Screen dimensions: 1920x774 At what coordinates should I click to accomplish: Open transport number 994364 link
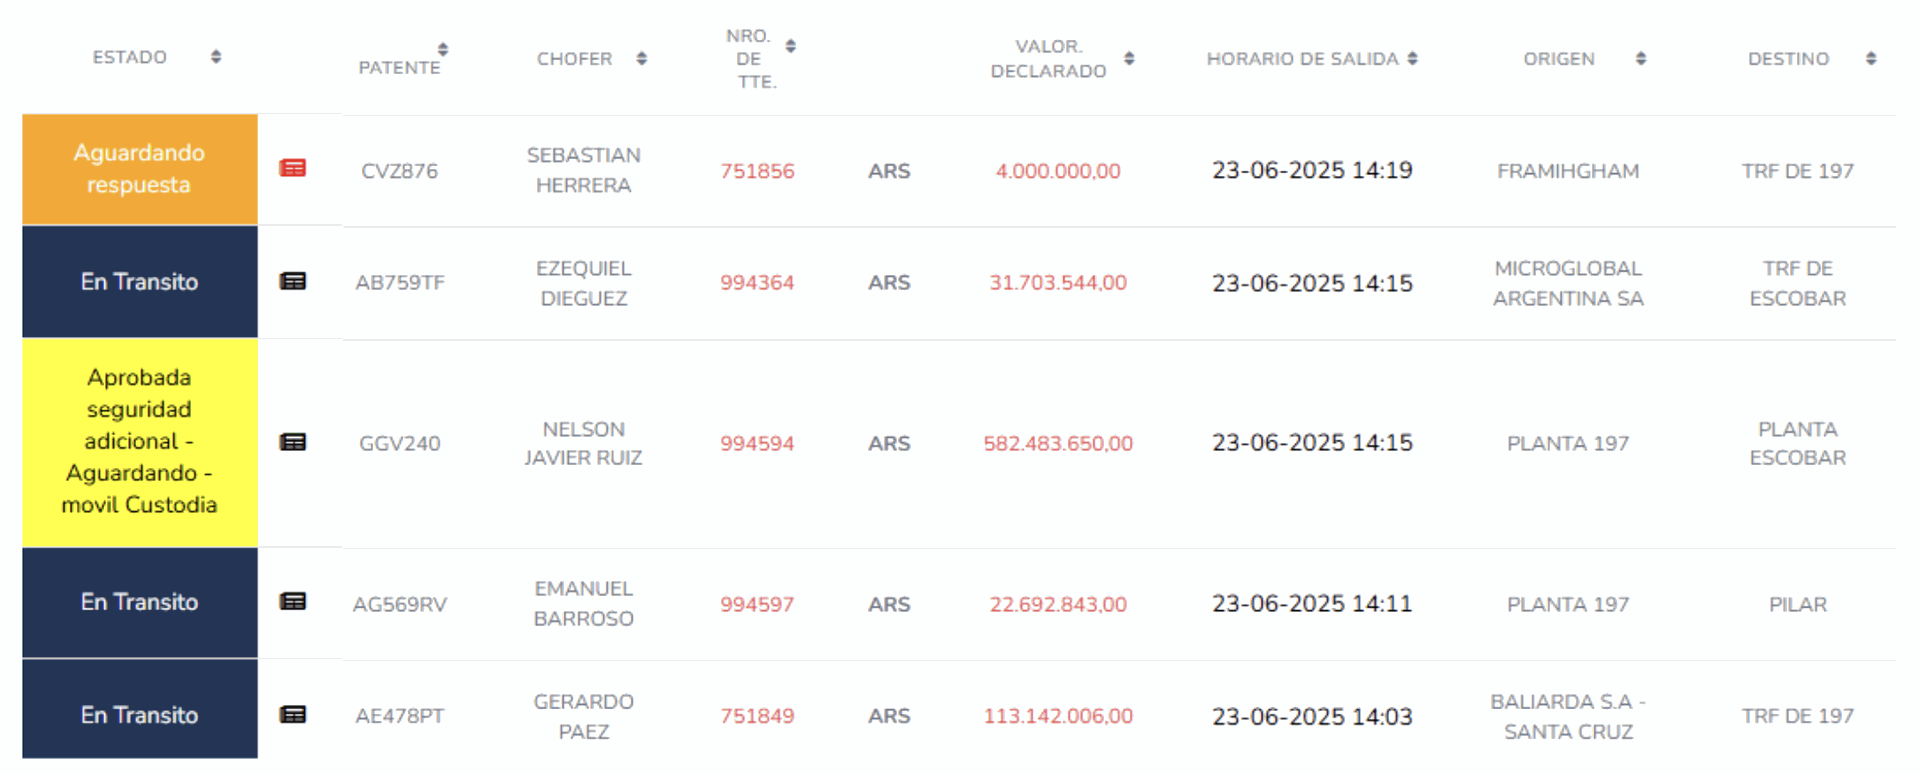[x=757, y=283]
